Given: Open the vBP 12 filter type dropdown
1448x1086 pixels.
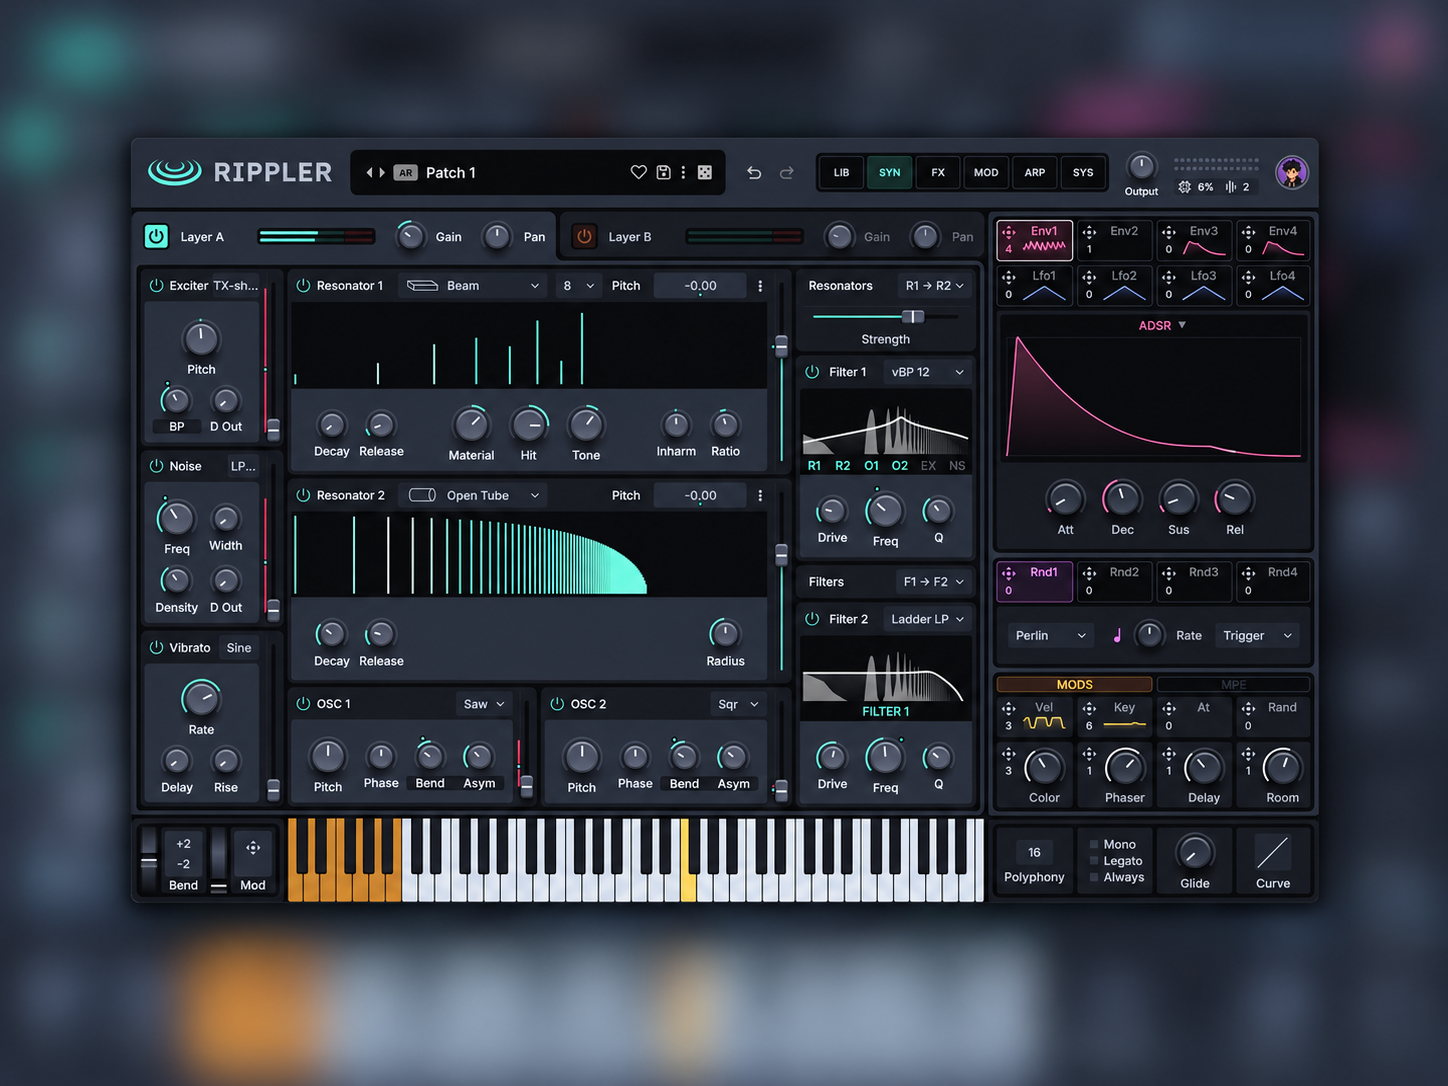Looking at the screenshot, I should (x=928, y=372).
